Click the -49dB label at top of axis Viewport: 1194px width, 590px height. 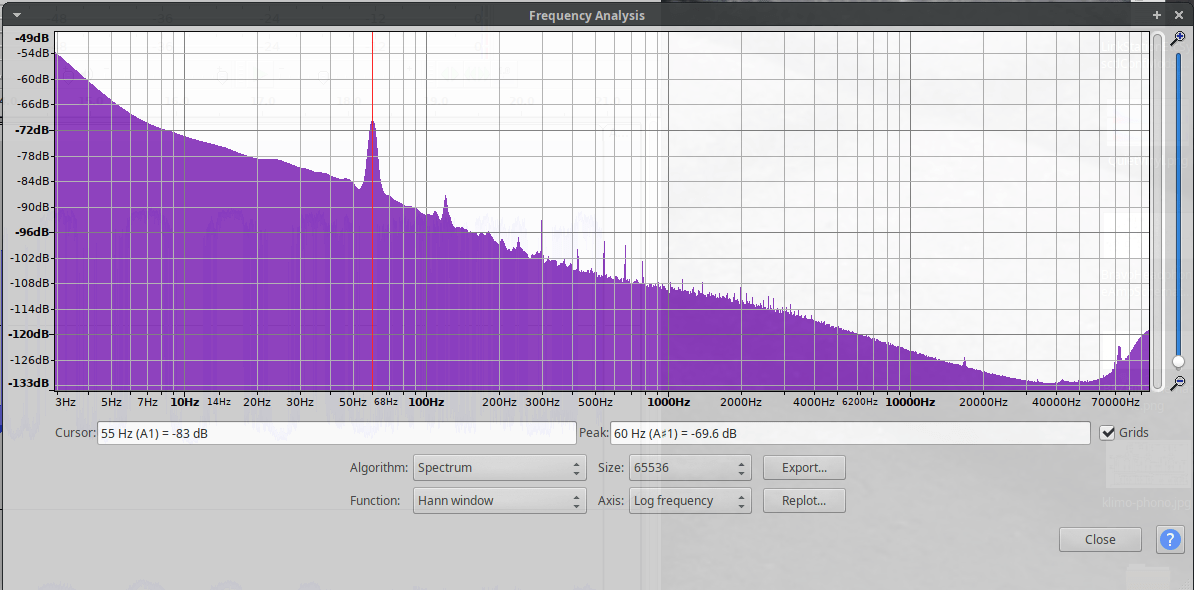(34, 38)
